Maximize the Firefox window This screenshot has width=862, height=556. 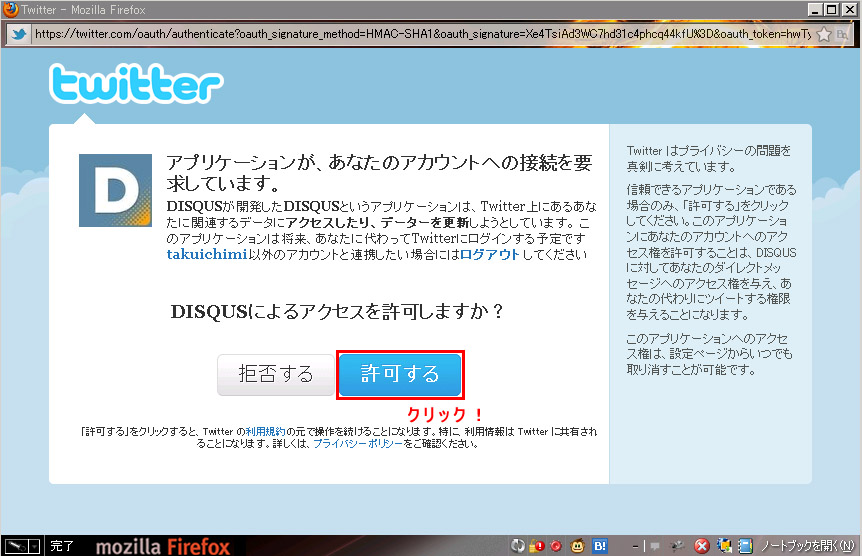tap(832, 9)
